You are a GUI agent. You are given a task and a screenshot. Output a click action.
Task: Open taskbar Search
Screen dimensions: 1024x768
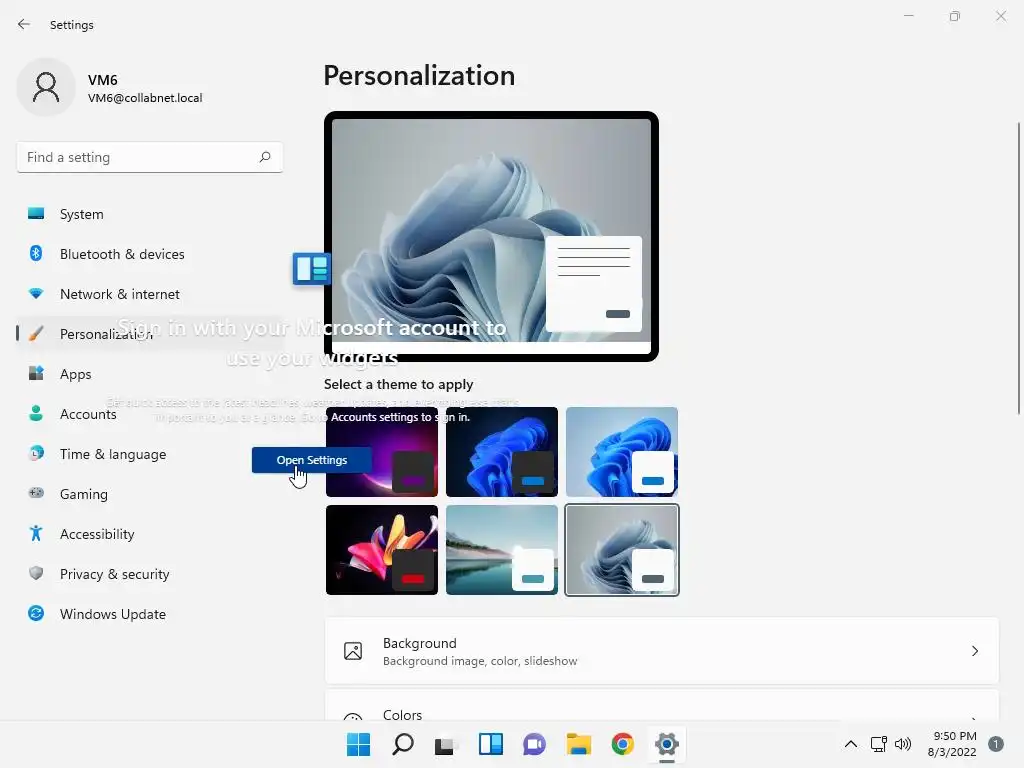402,744
